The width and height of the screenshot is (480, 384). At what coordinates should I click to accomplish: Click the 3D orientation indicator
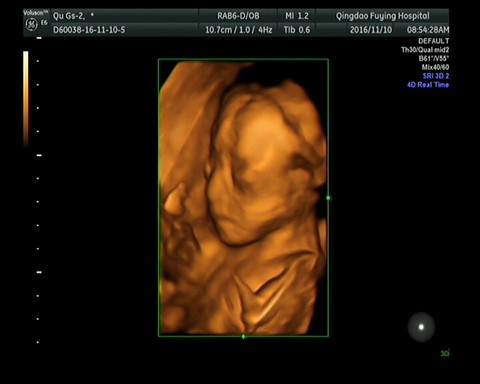tap(445, 353)
